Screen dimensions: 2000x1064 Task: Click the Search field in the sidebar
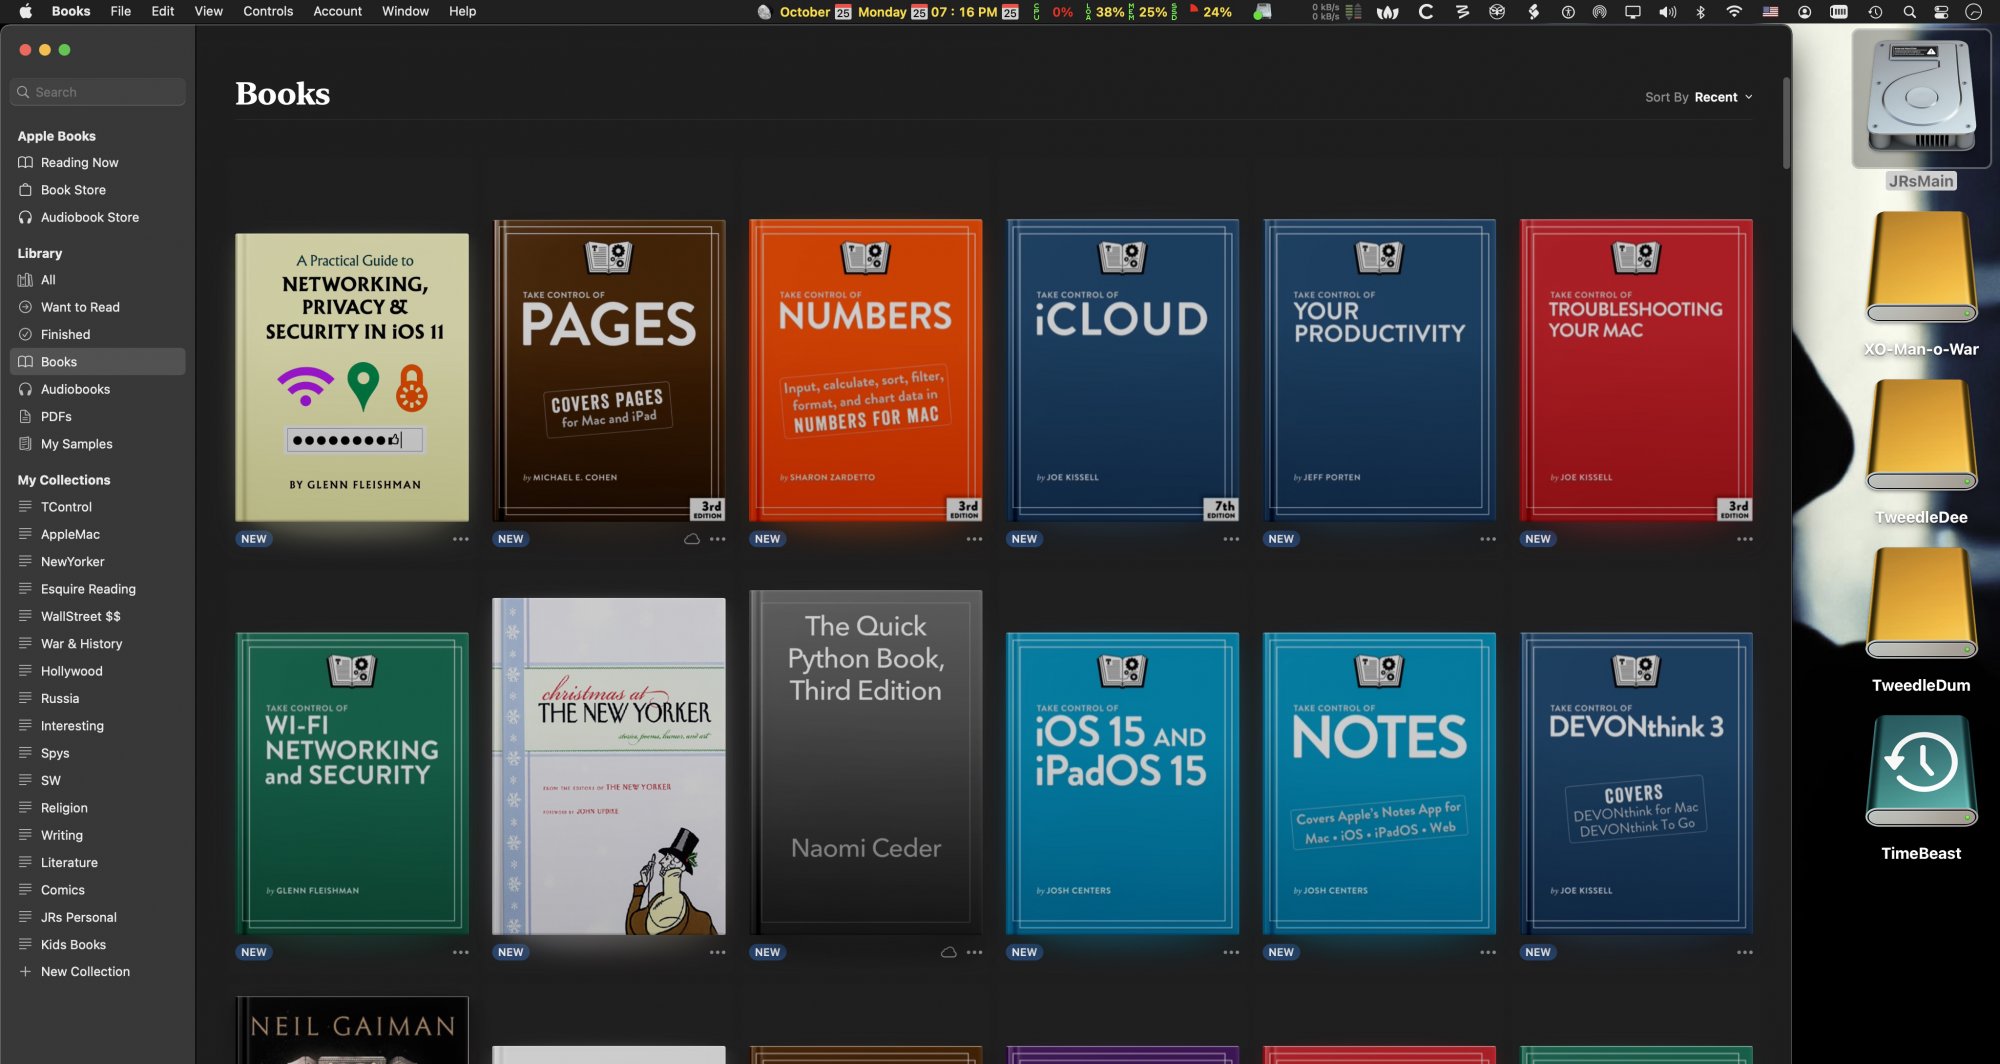[98, 92]
